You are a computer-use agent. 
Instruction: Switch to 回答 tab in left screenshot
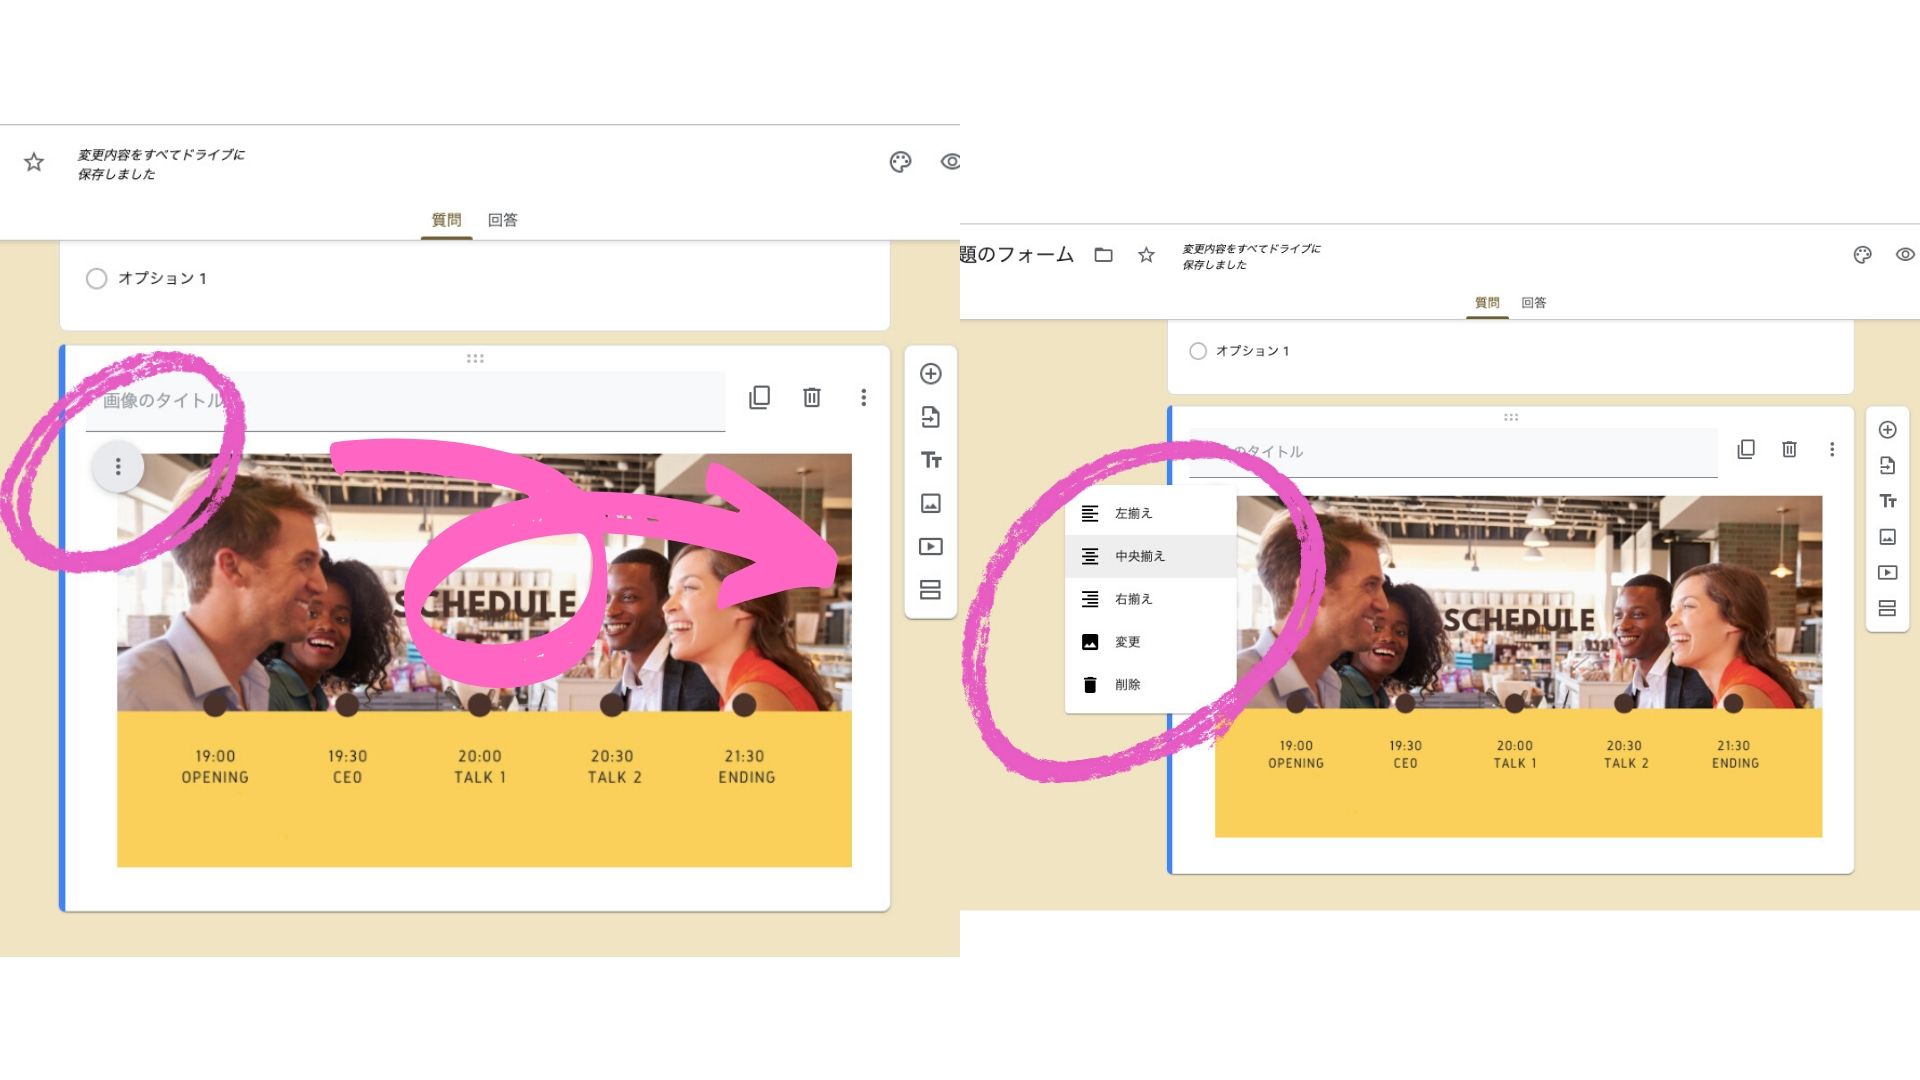coord(502,220)
